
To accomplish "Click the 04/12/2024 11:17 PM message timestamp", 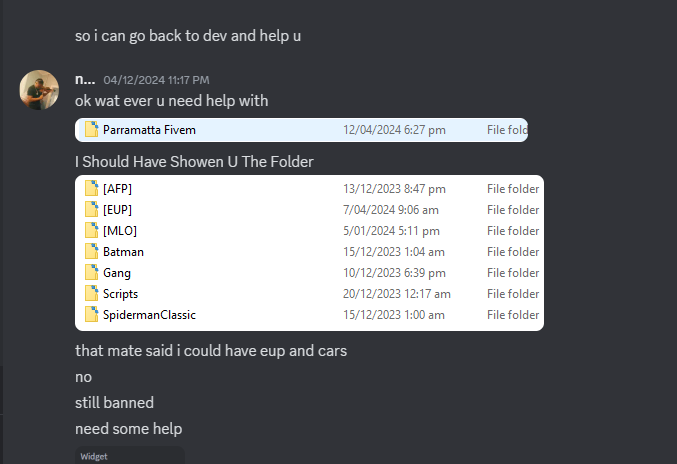I will [156, 80].
